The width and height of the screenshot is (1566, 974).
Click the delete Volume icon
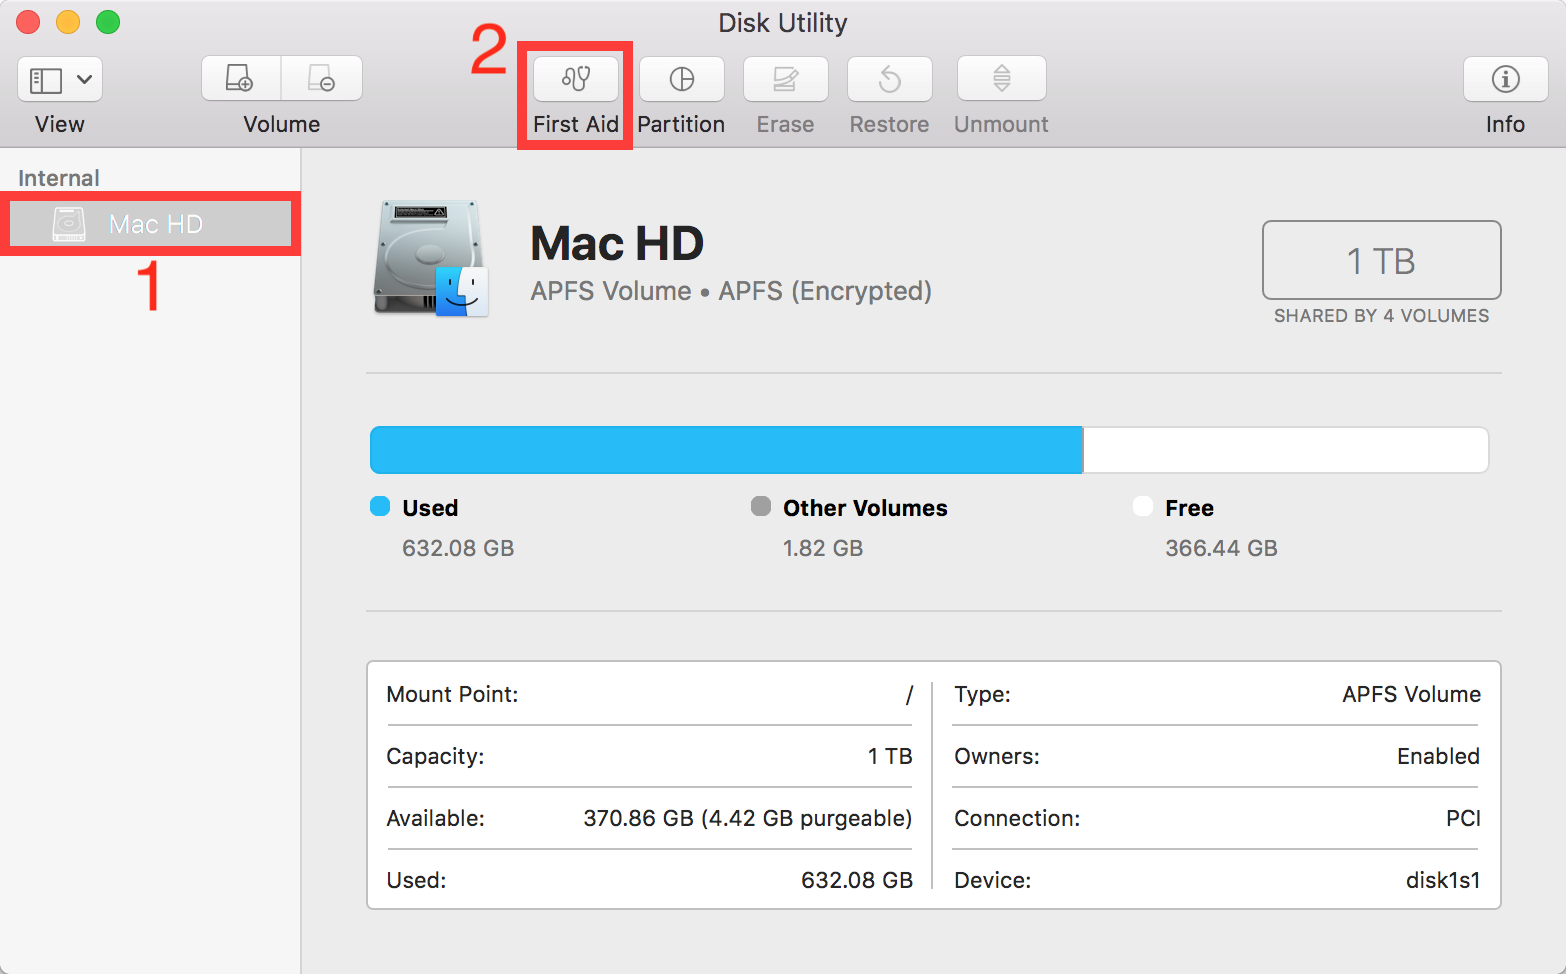[x=322, y=77]
